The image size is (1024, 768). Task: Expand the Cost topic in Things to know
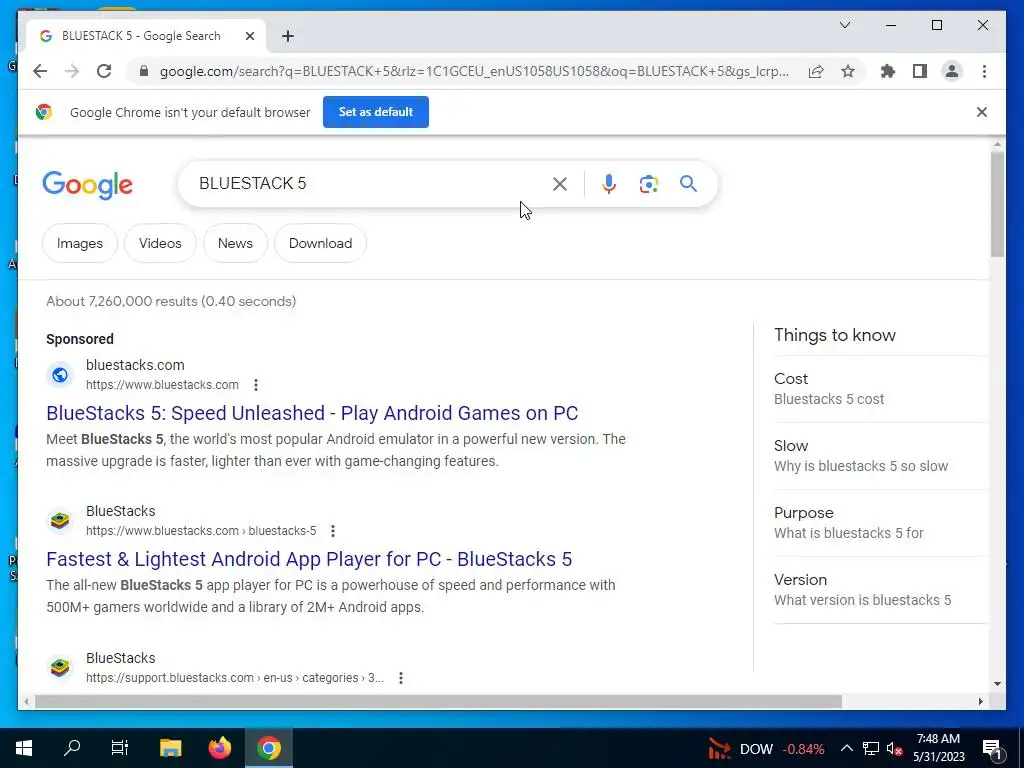[x=880, y=389]
